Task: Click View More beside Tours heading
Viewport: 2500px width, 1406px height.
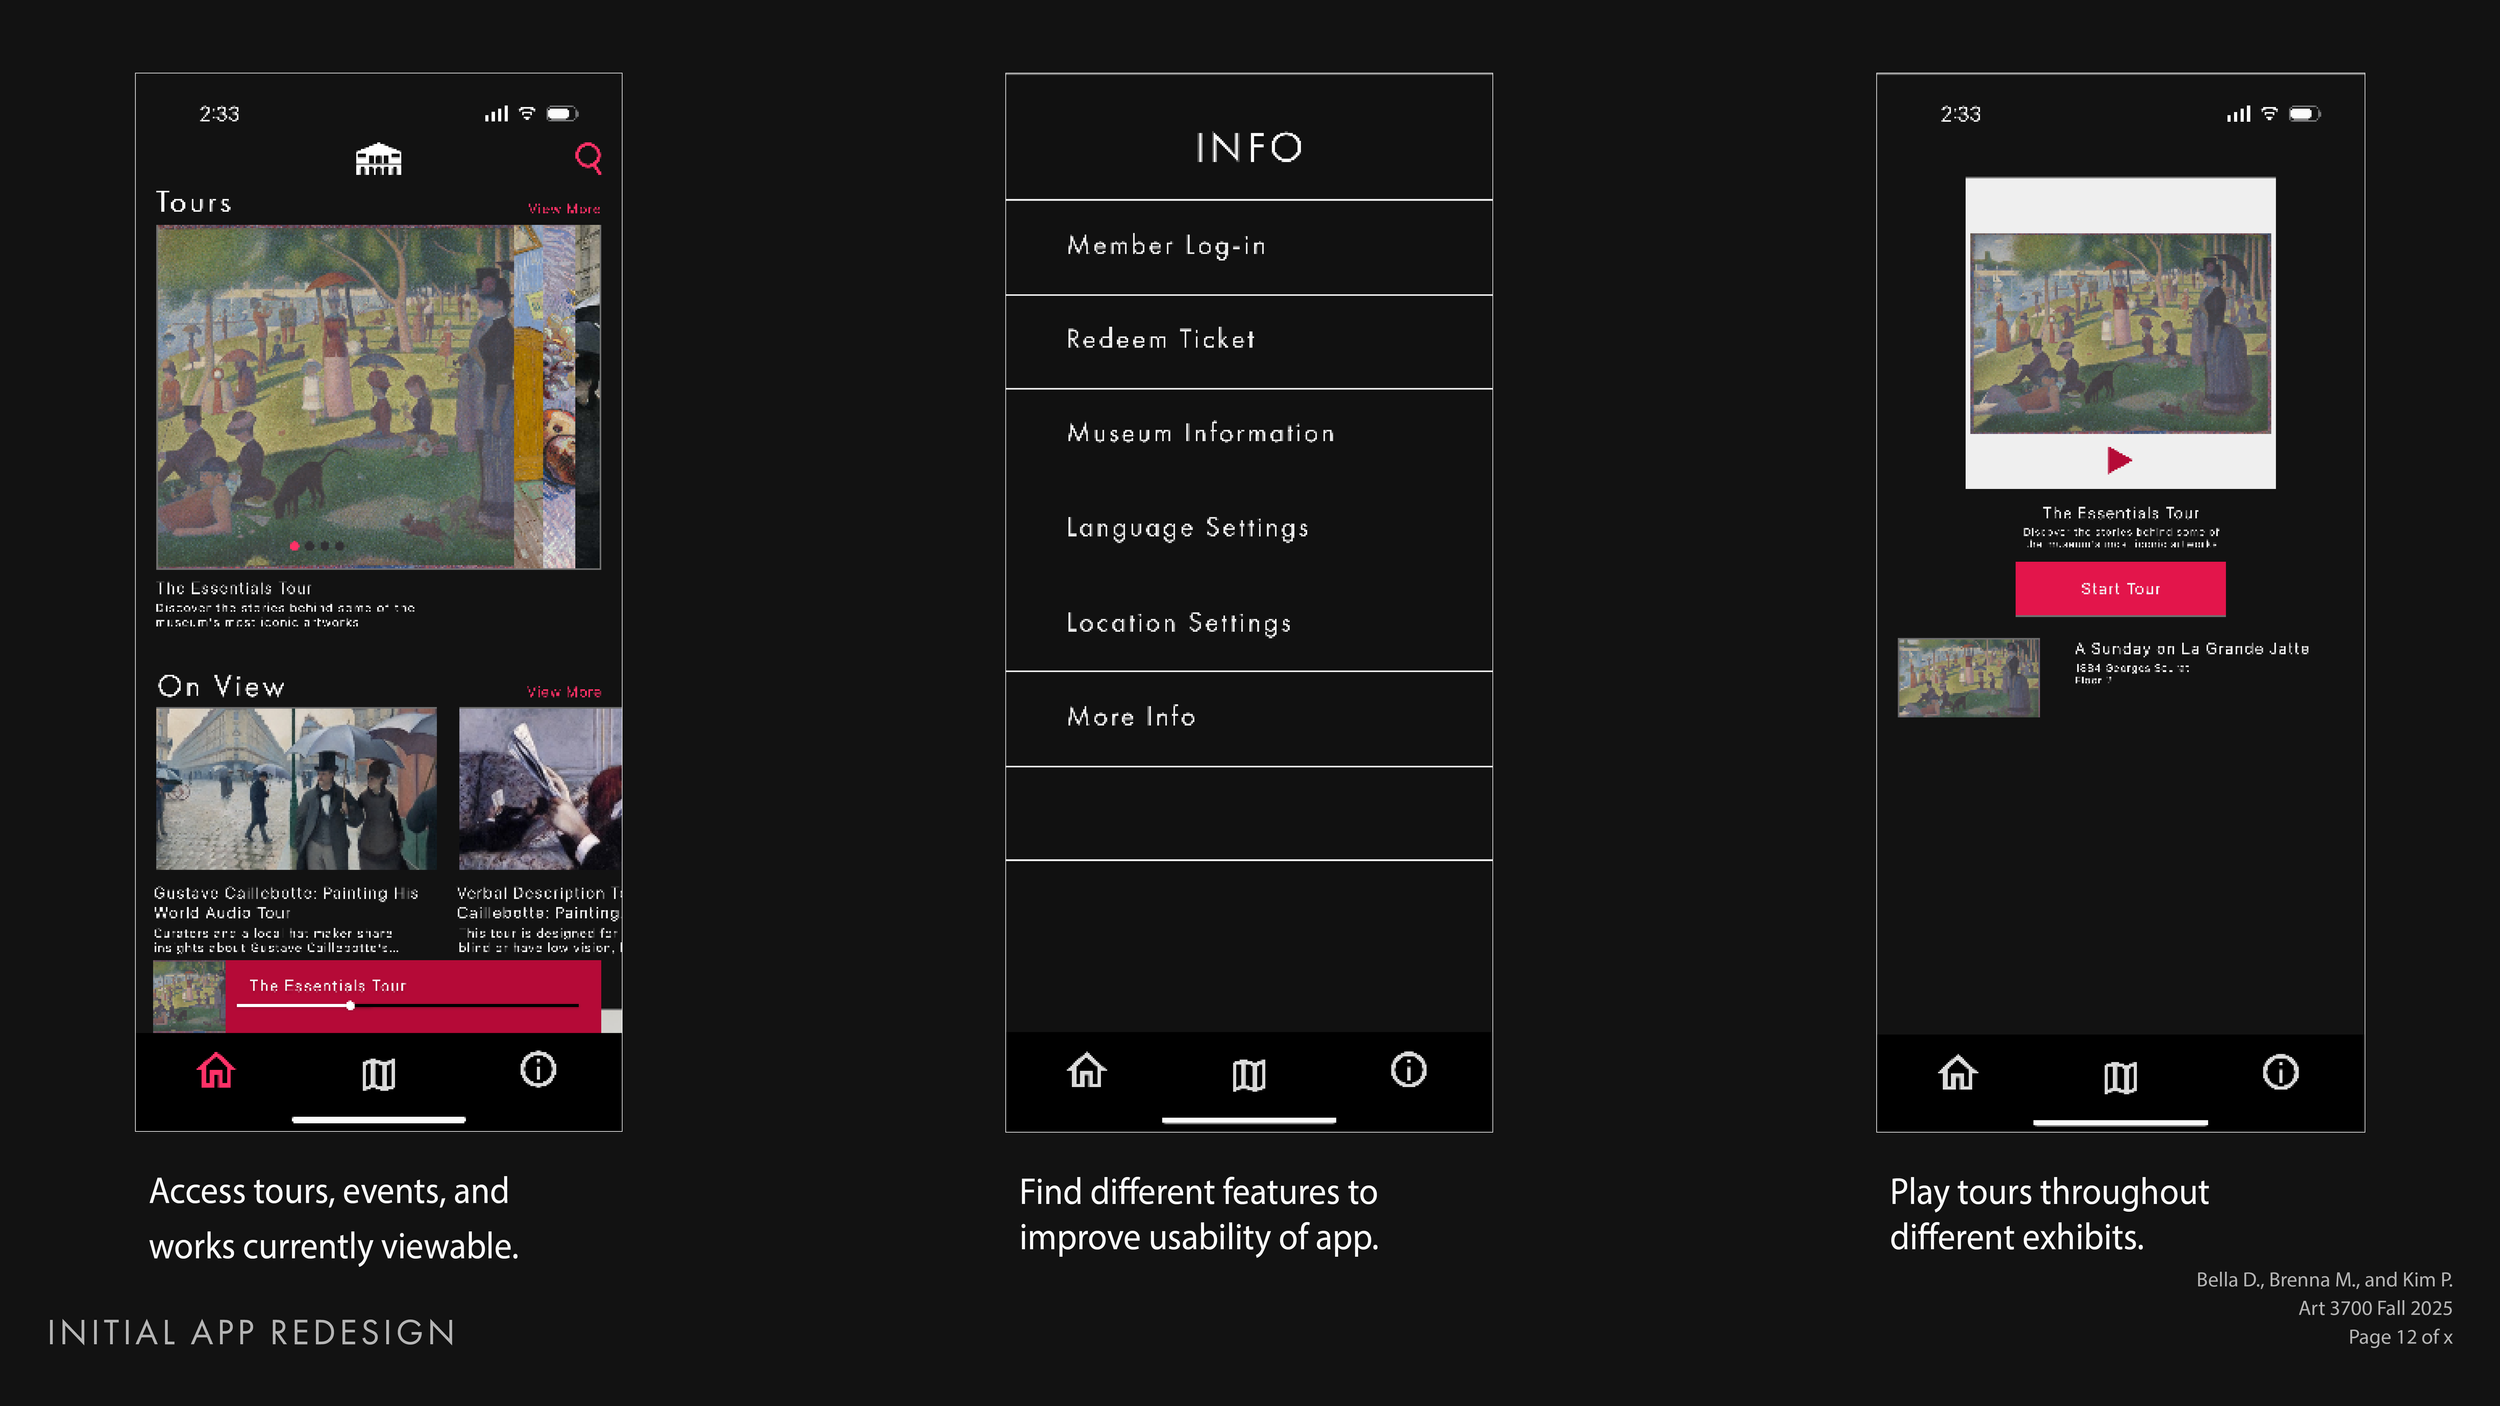Action: coord(564,209)
